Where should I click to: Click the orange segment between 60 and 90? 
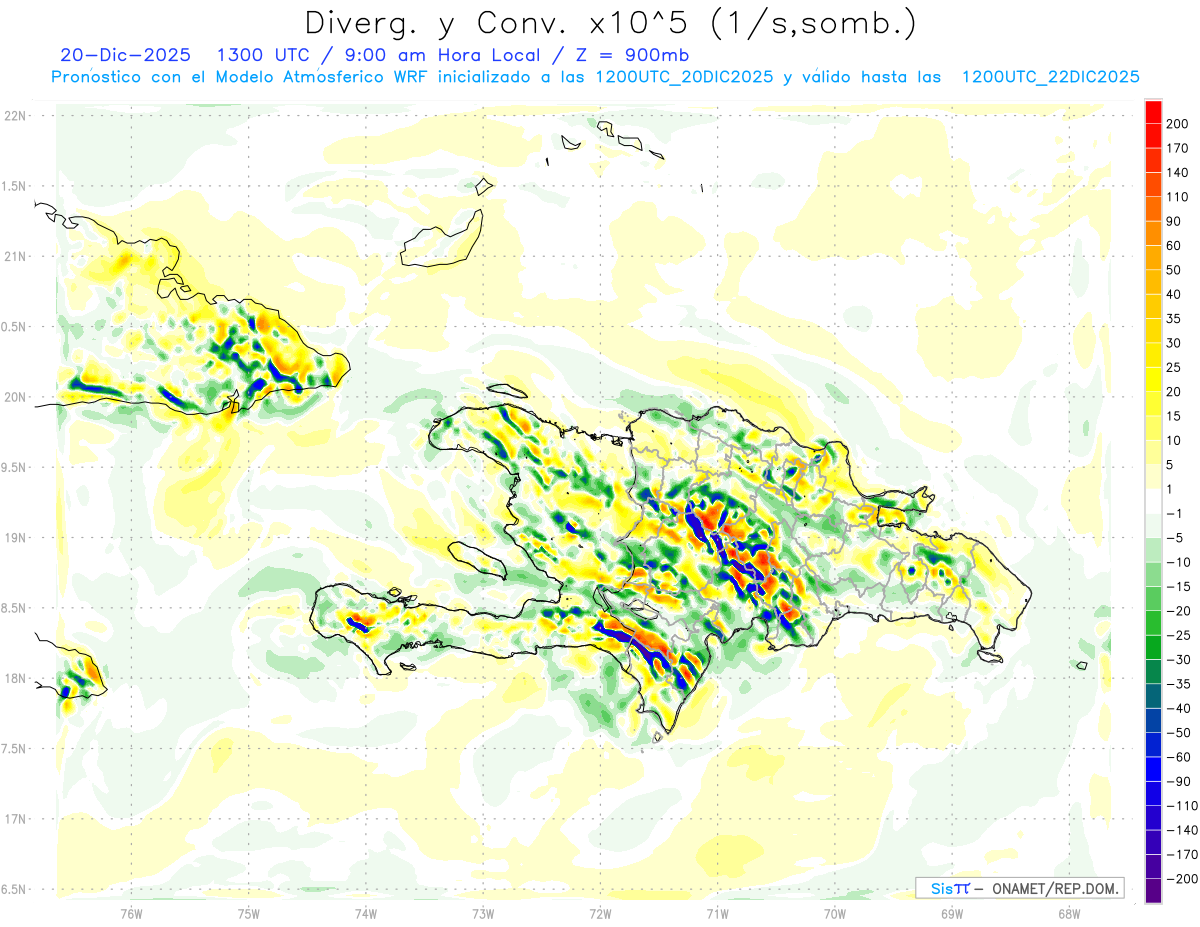coord(1154,233)
